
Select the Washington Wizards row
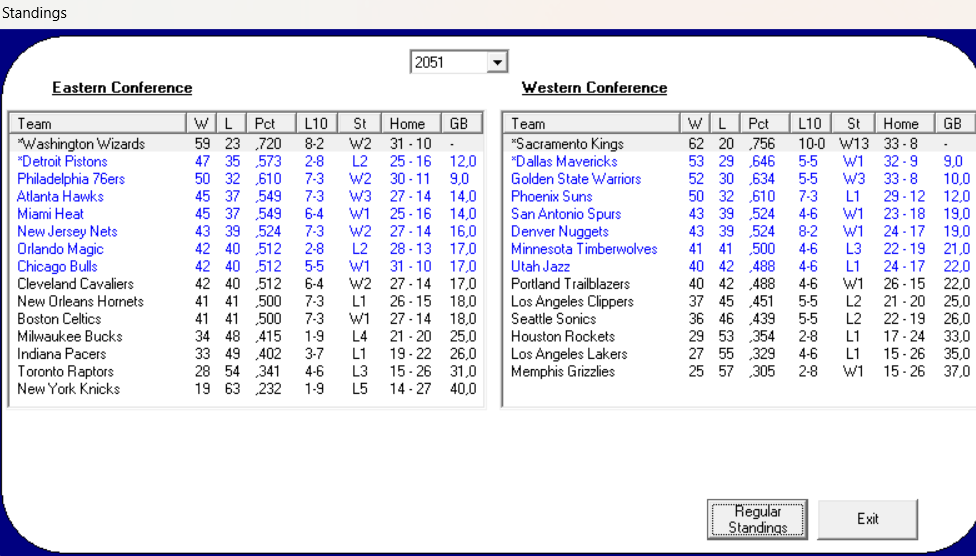pos(246,144)
